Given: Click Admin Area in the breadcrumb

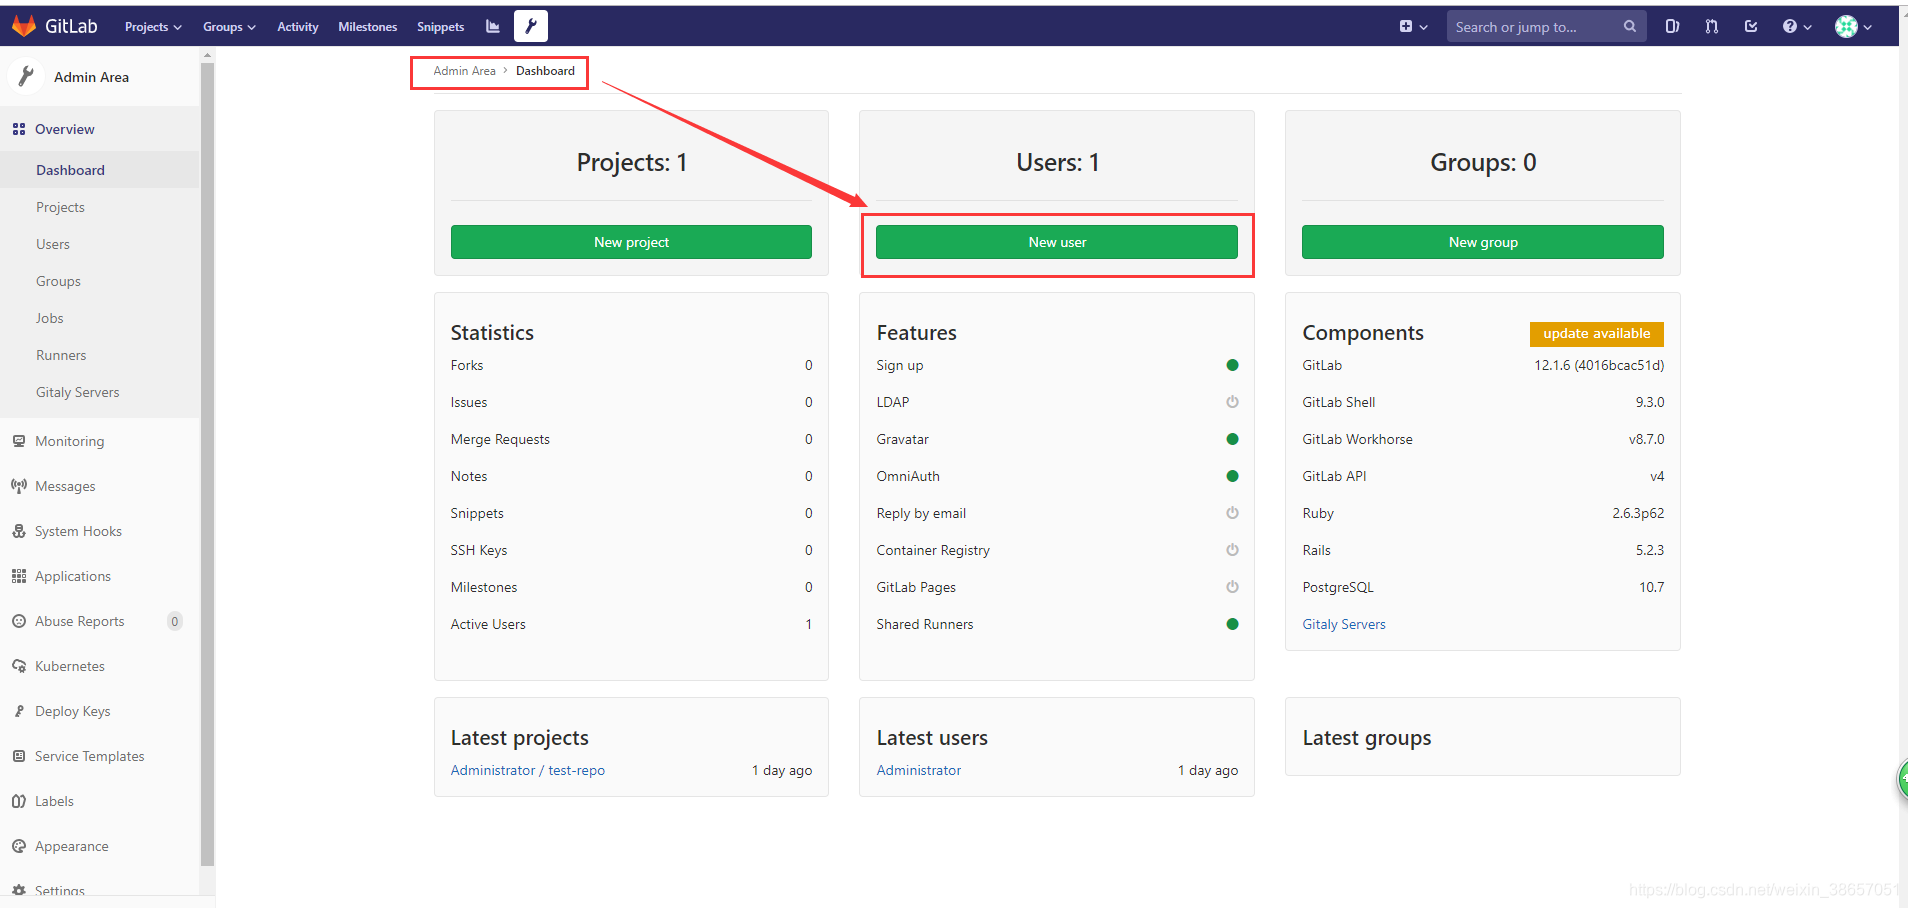Looking at the screenshot, I should pyautogui.click(x=464, y=71).
